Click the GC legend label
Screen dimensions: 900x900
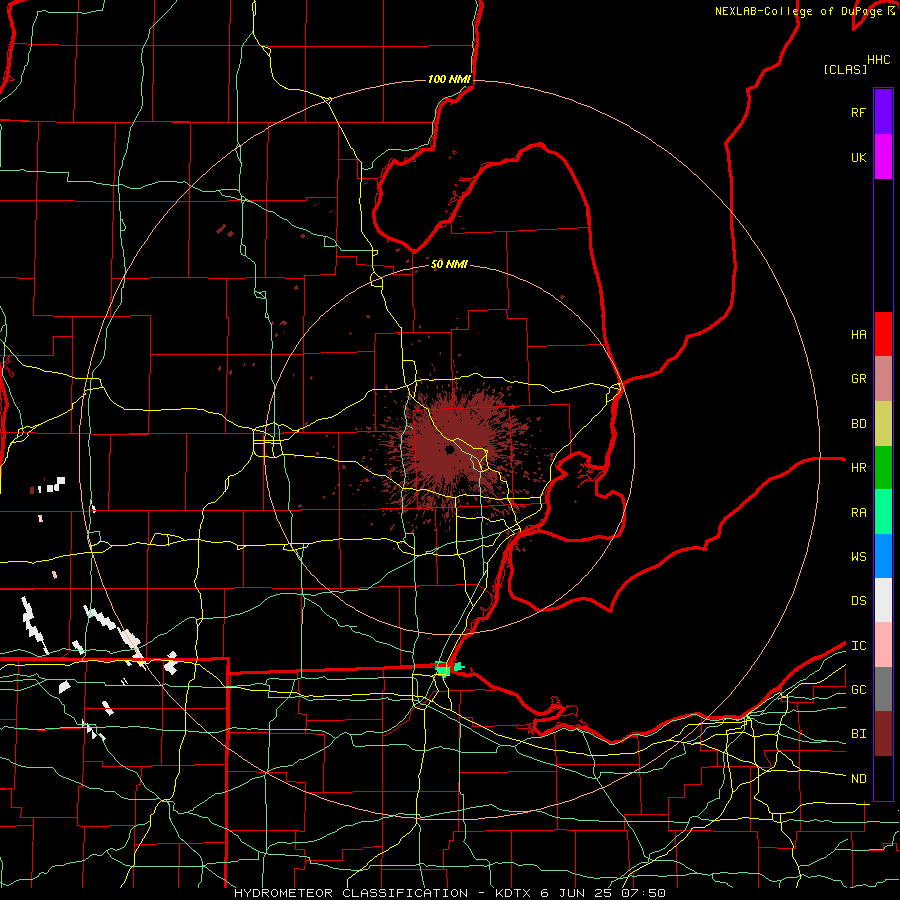[x=858, y=690]
